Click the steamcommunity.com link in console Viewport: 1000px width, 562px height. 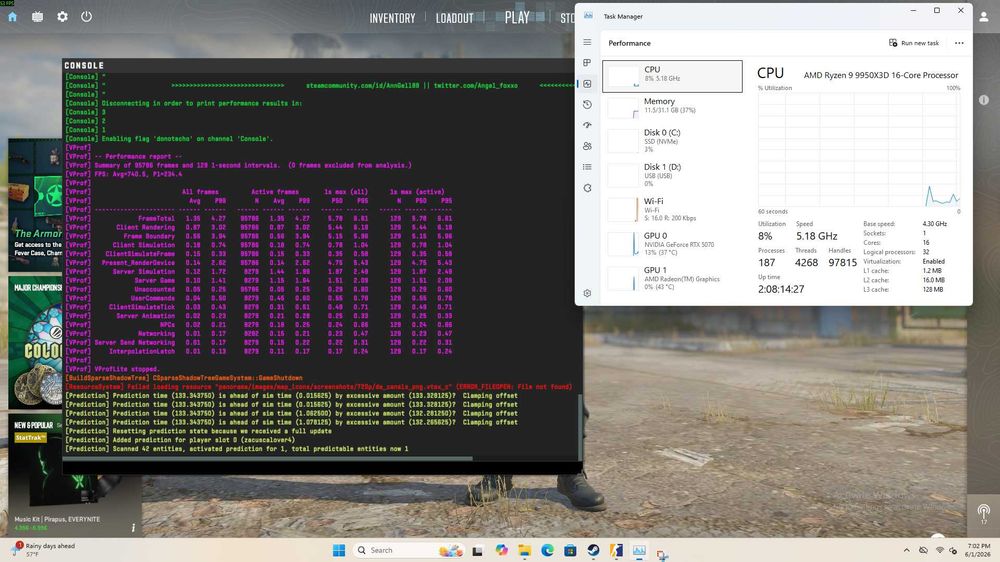[362, 85]
